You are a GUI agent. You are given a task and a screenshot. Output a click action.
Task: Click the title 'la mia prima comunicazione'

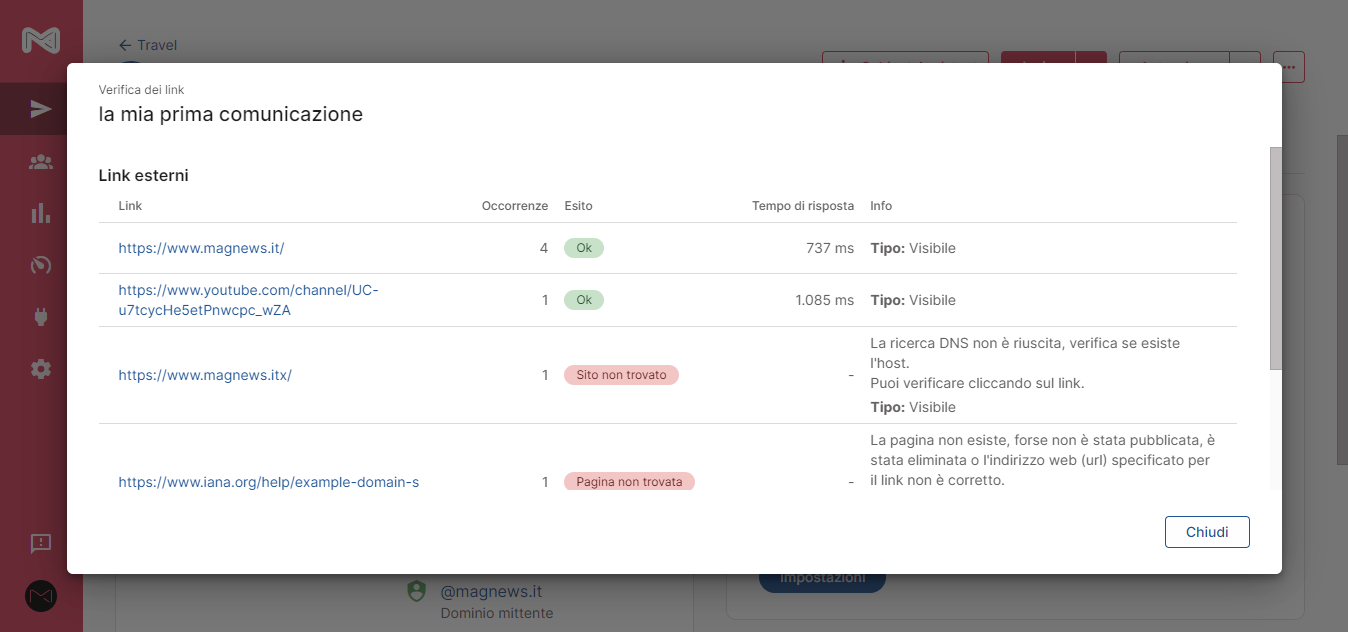[230, 114]
